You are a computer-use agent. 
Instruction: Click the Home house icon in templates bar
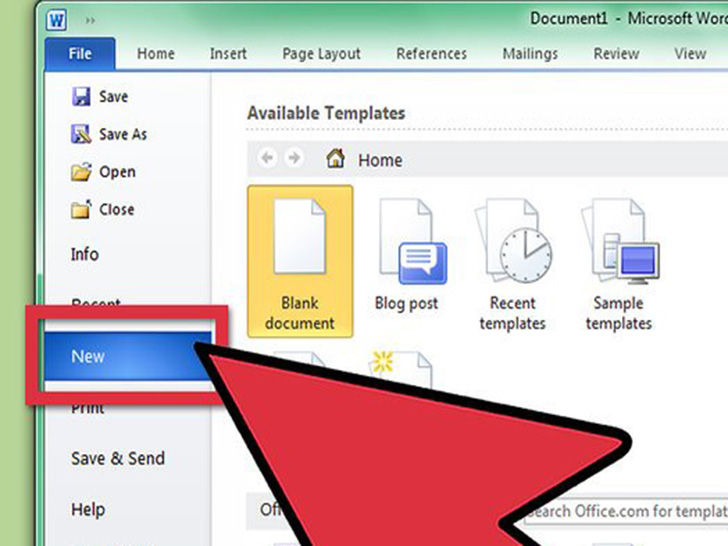click(335, 158)
